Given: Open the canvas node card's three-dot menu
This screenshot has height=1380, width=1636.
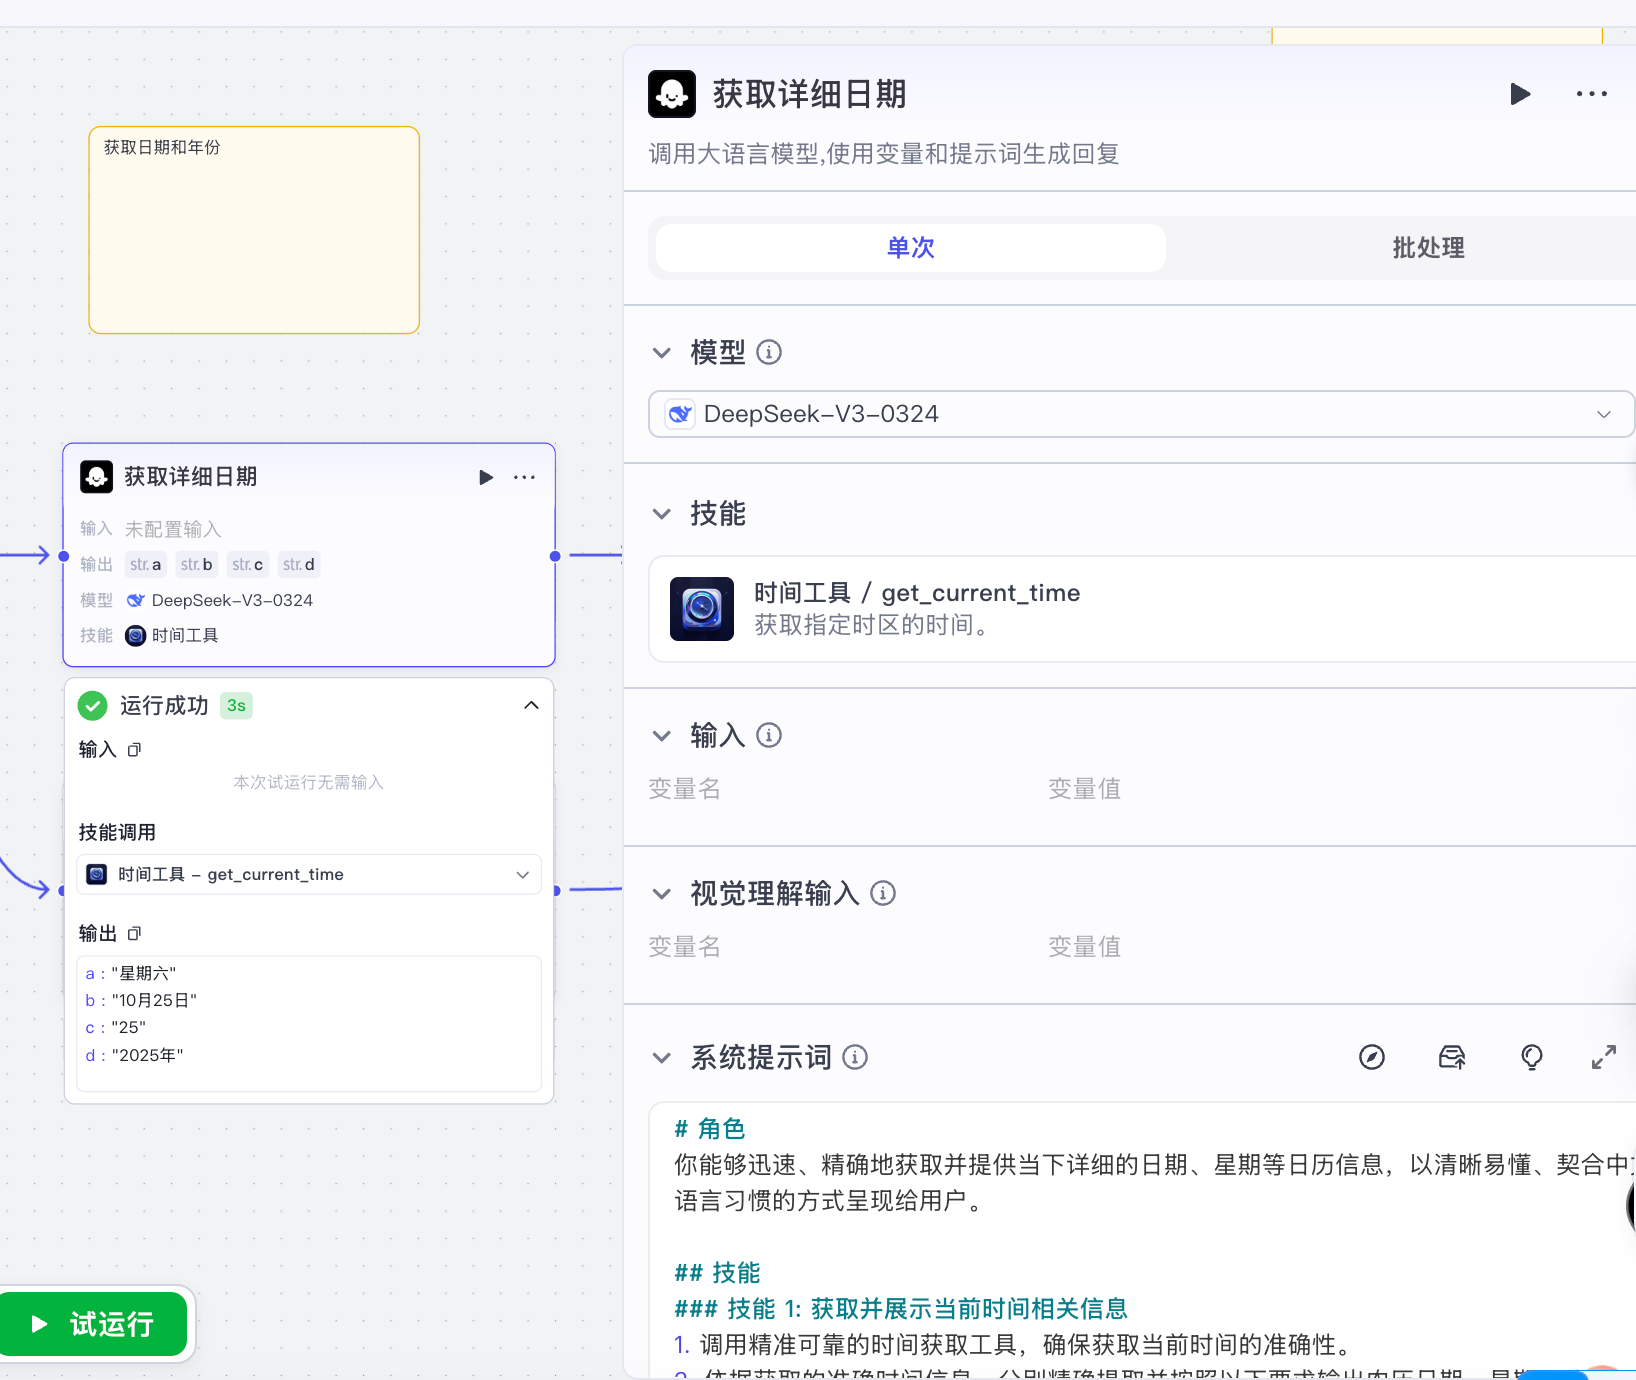Looking at the screenshot, I should (524, 477).
